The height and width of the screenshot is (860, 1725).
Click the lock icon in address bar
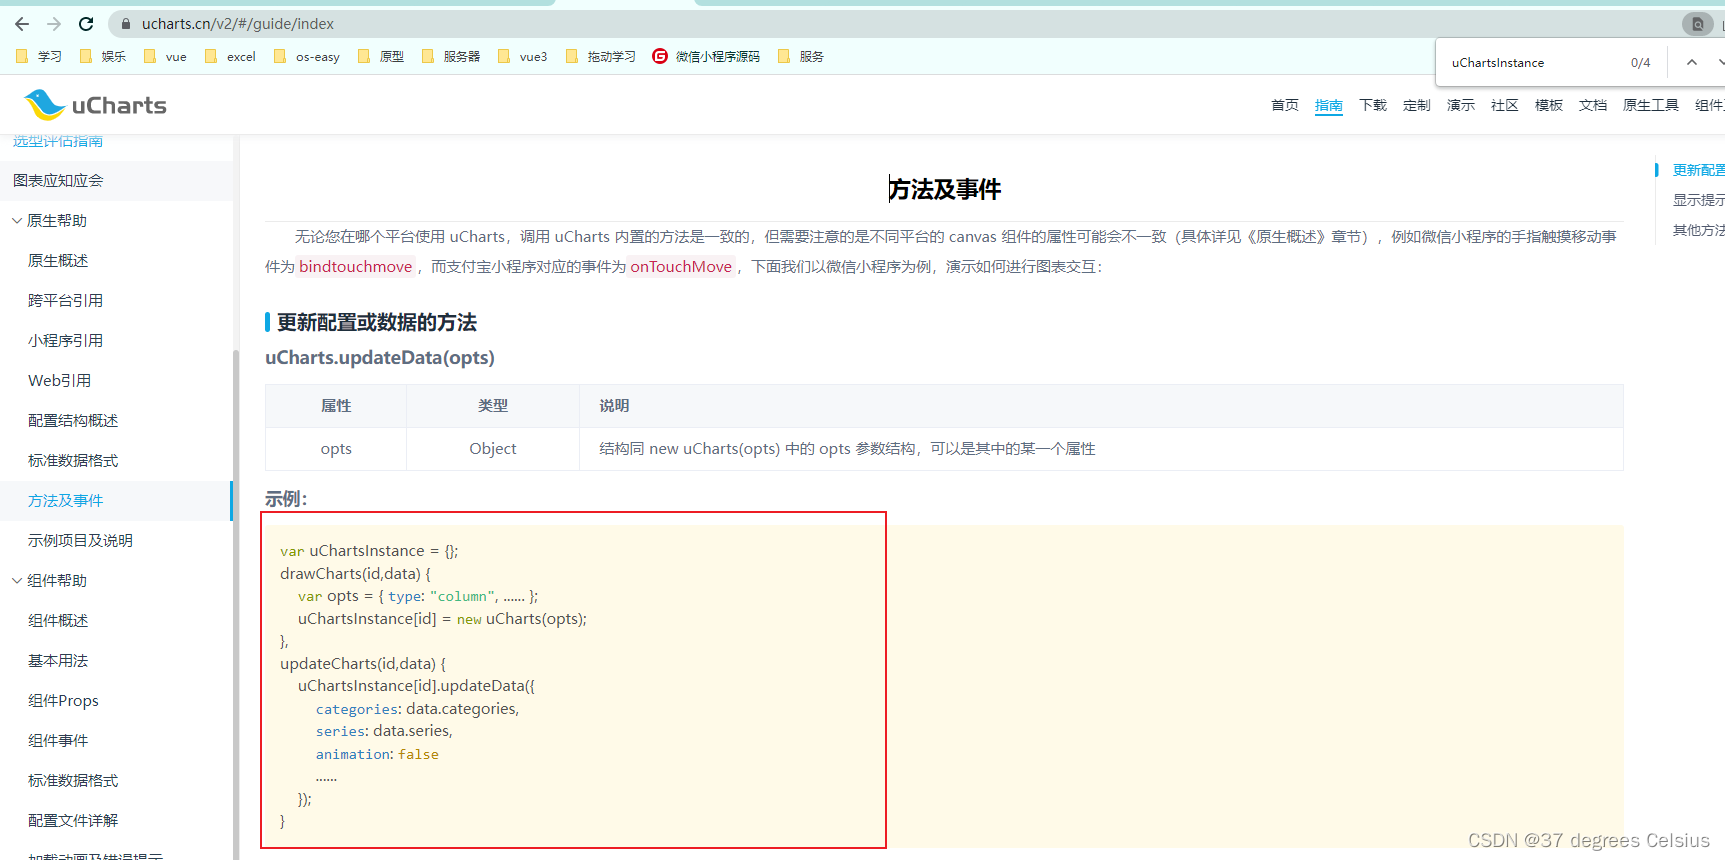click(126, 23)
